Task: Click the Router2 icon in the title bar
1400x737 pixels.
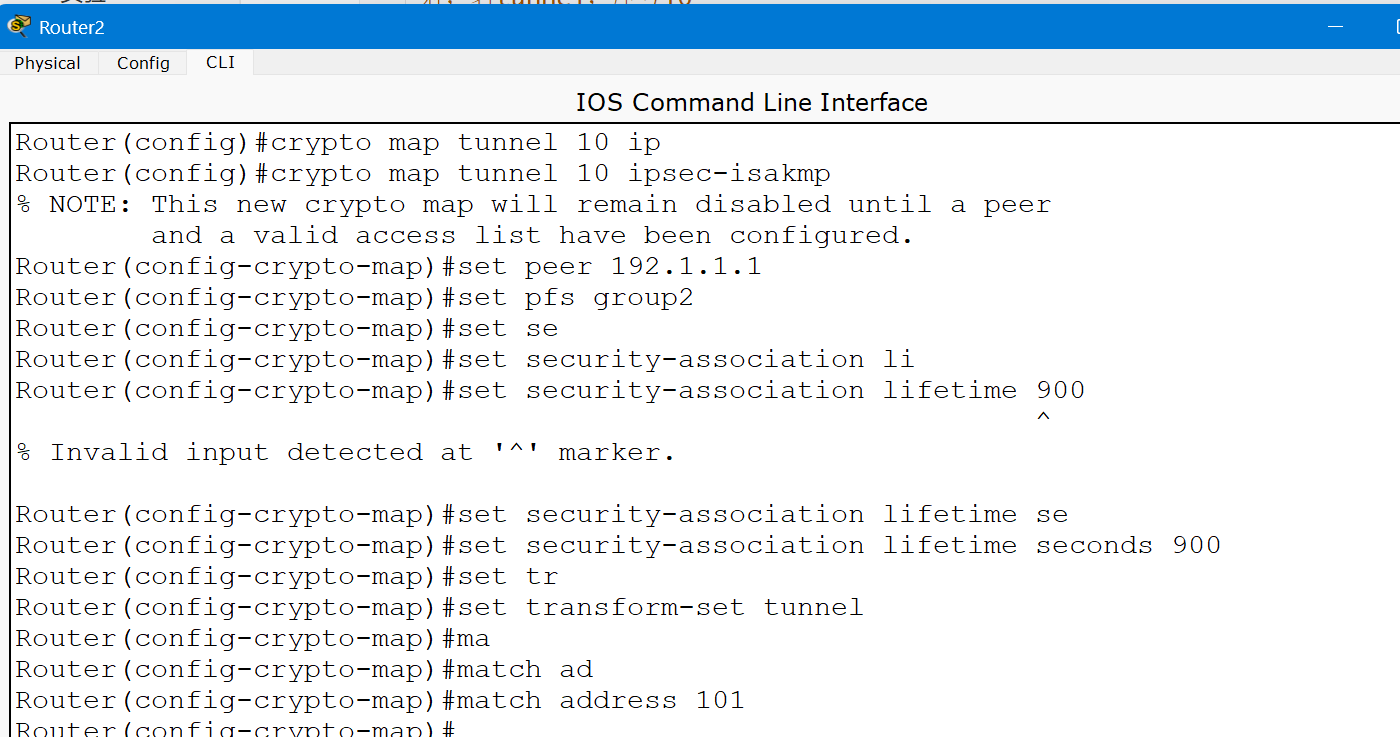Action: tap(18, 27)
